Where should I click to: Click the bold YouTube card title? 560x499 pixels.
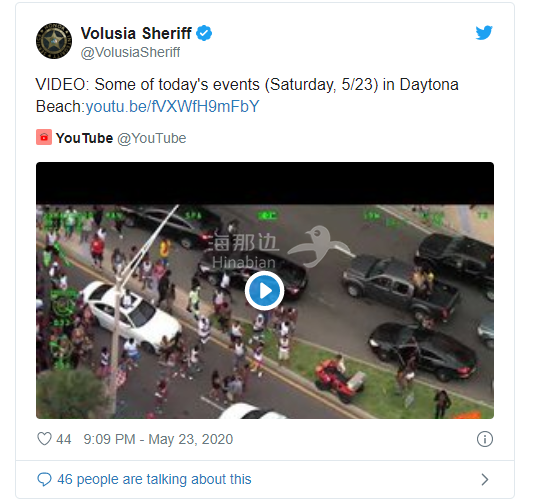coord(84,138)
